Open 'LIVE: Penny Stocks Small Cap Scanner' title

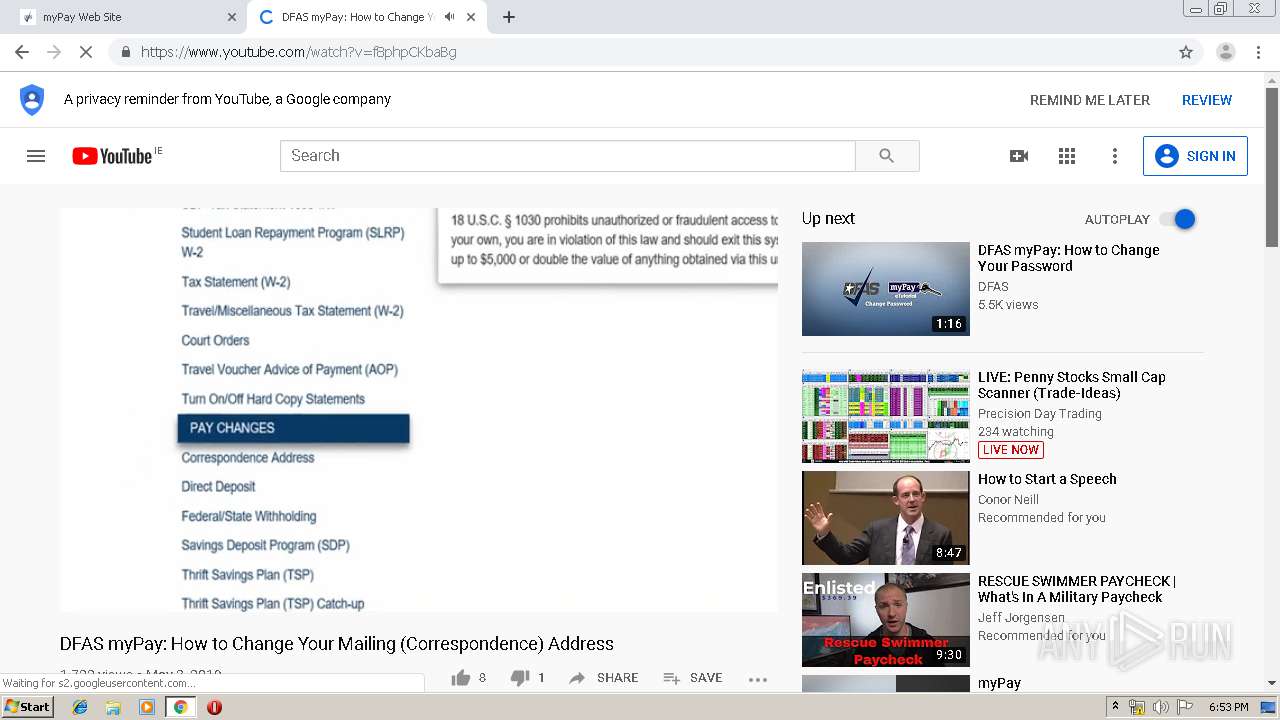(x=1072, y=385)
